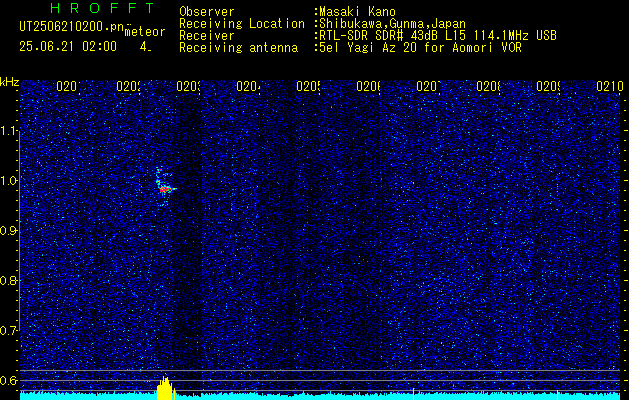Click the 0203 time axis label
This screenshot has width=629, height=400.
point(188,86)
